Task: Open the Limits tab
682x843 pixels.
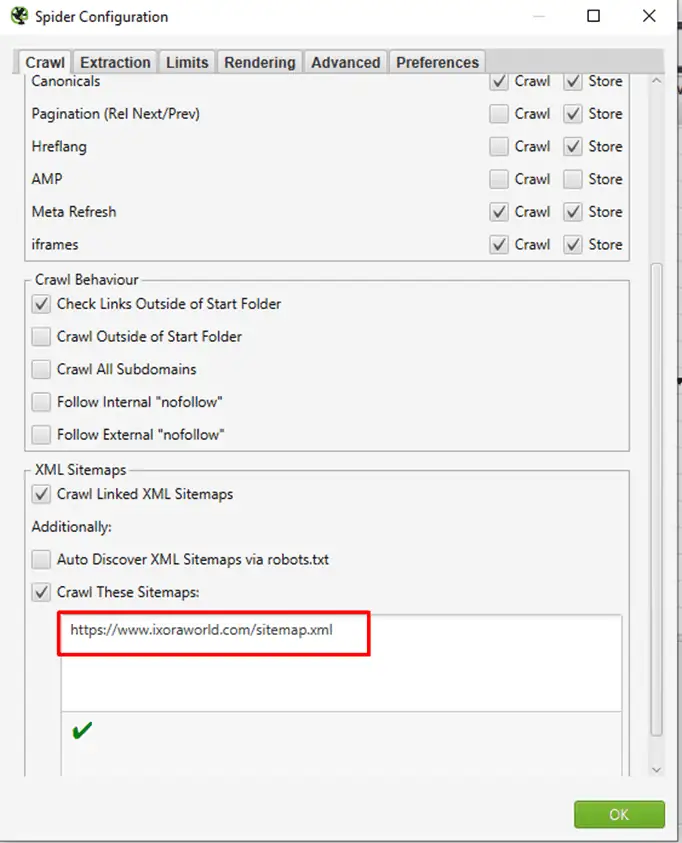Action: pos(187,62)
